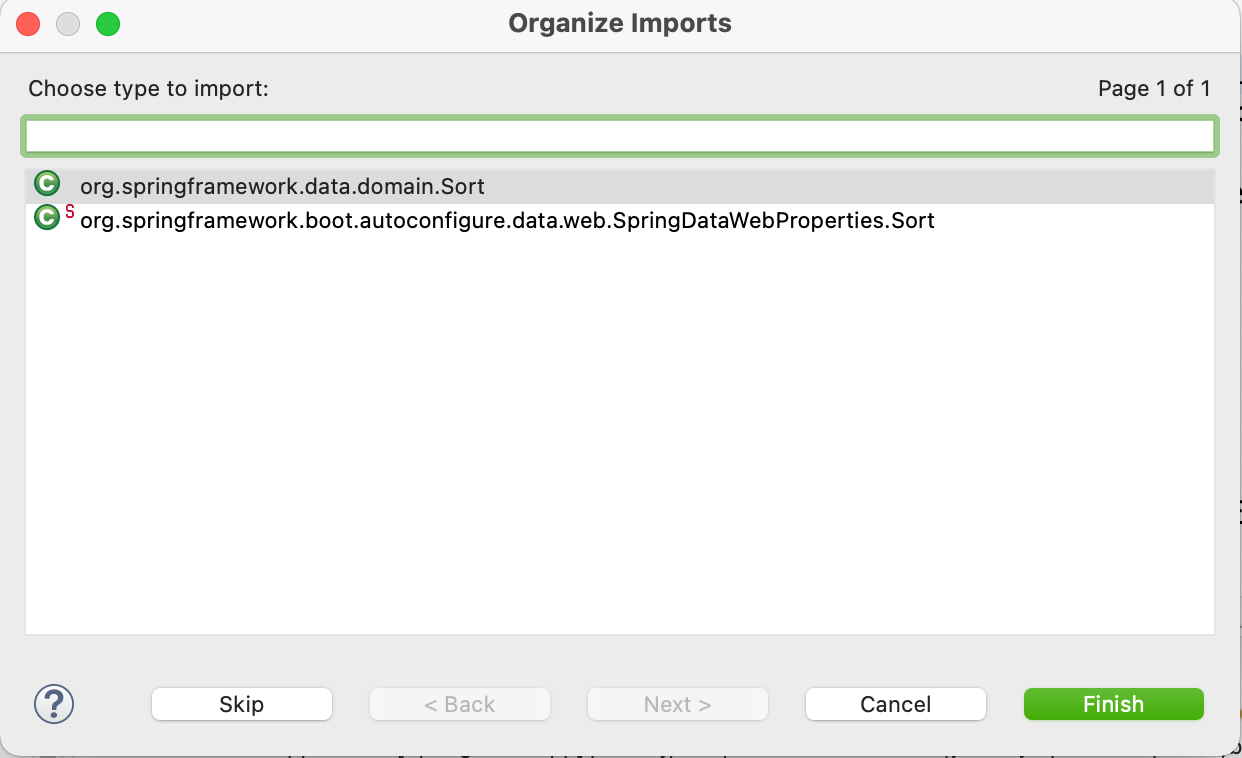The image size is (1242, 758).
Task: Click the "Choose type to import:" label
Action: pyautogui.click(x=149, y=89)
